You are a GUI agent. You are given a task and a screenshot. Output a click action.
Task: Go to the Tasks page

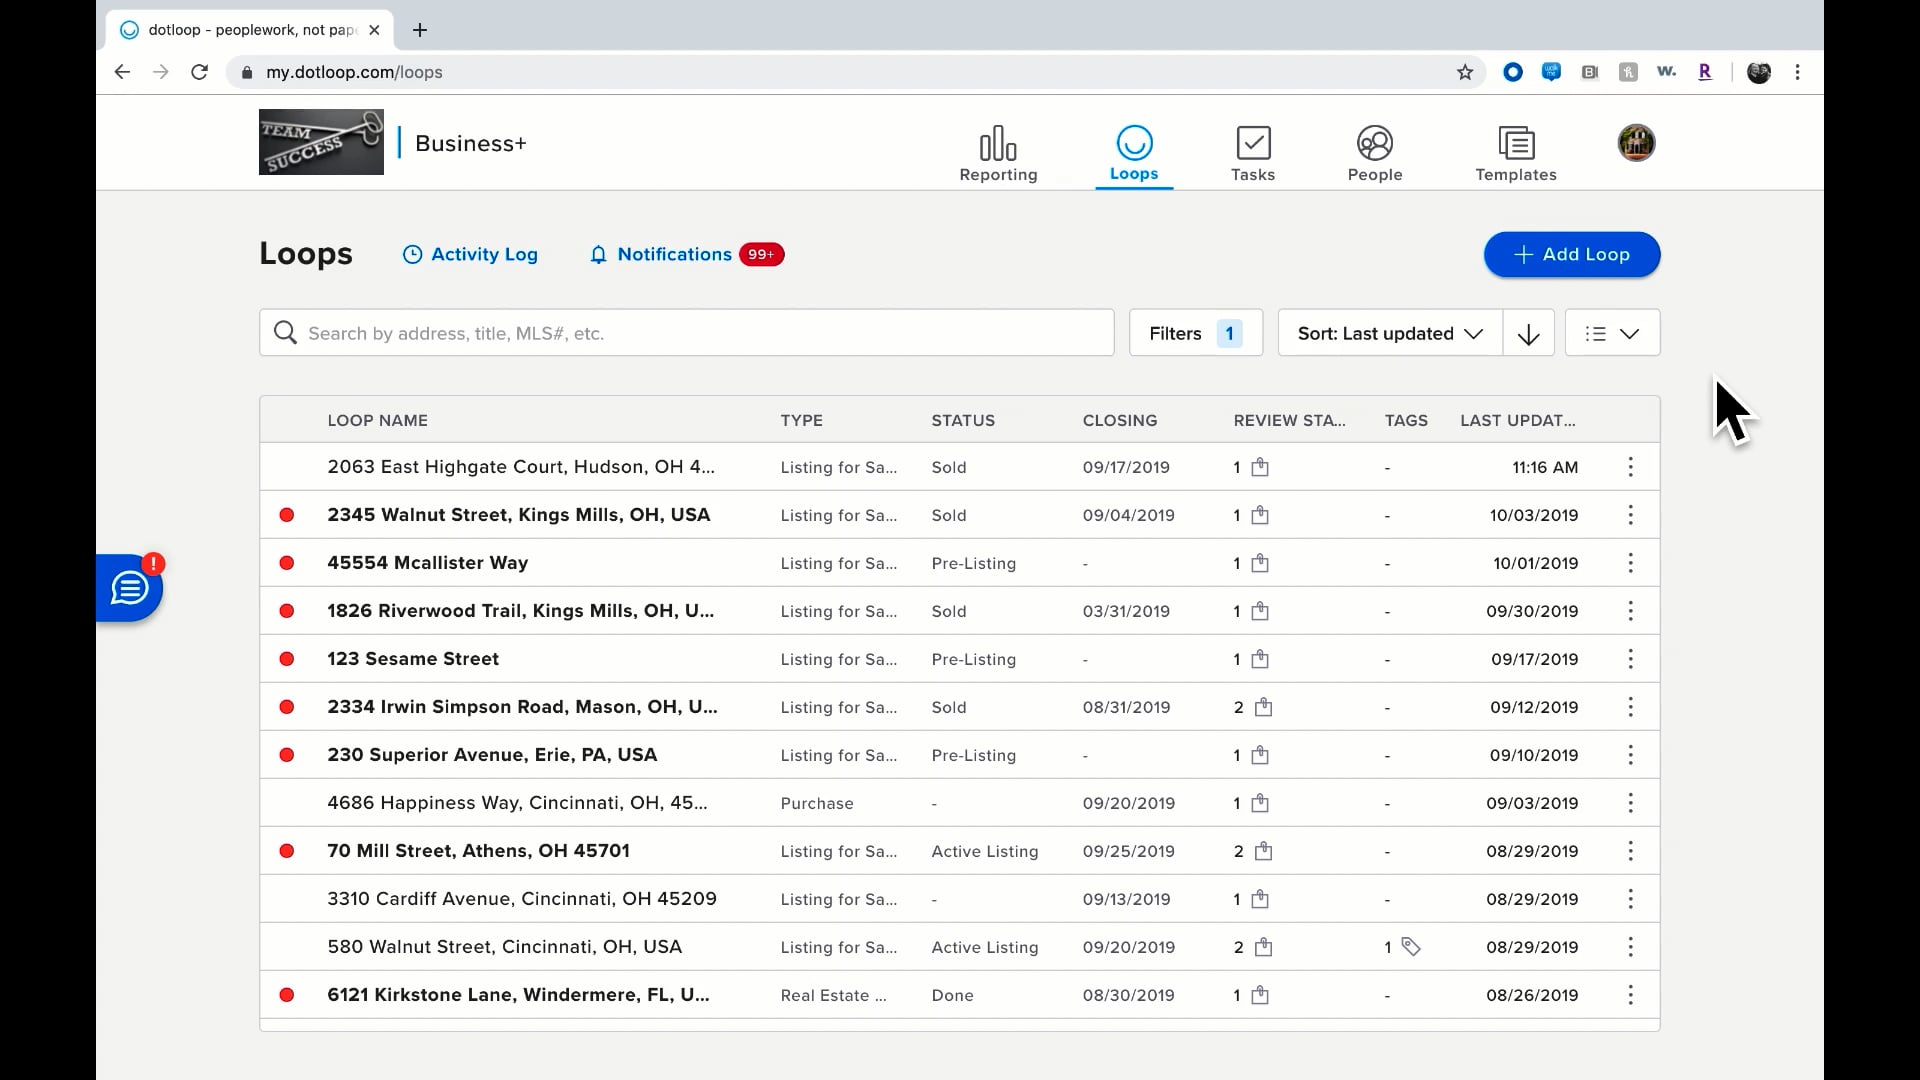point(1252,154)
